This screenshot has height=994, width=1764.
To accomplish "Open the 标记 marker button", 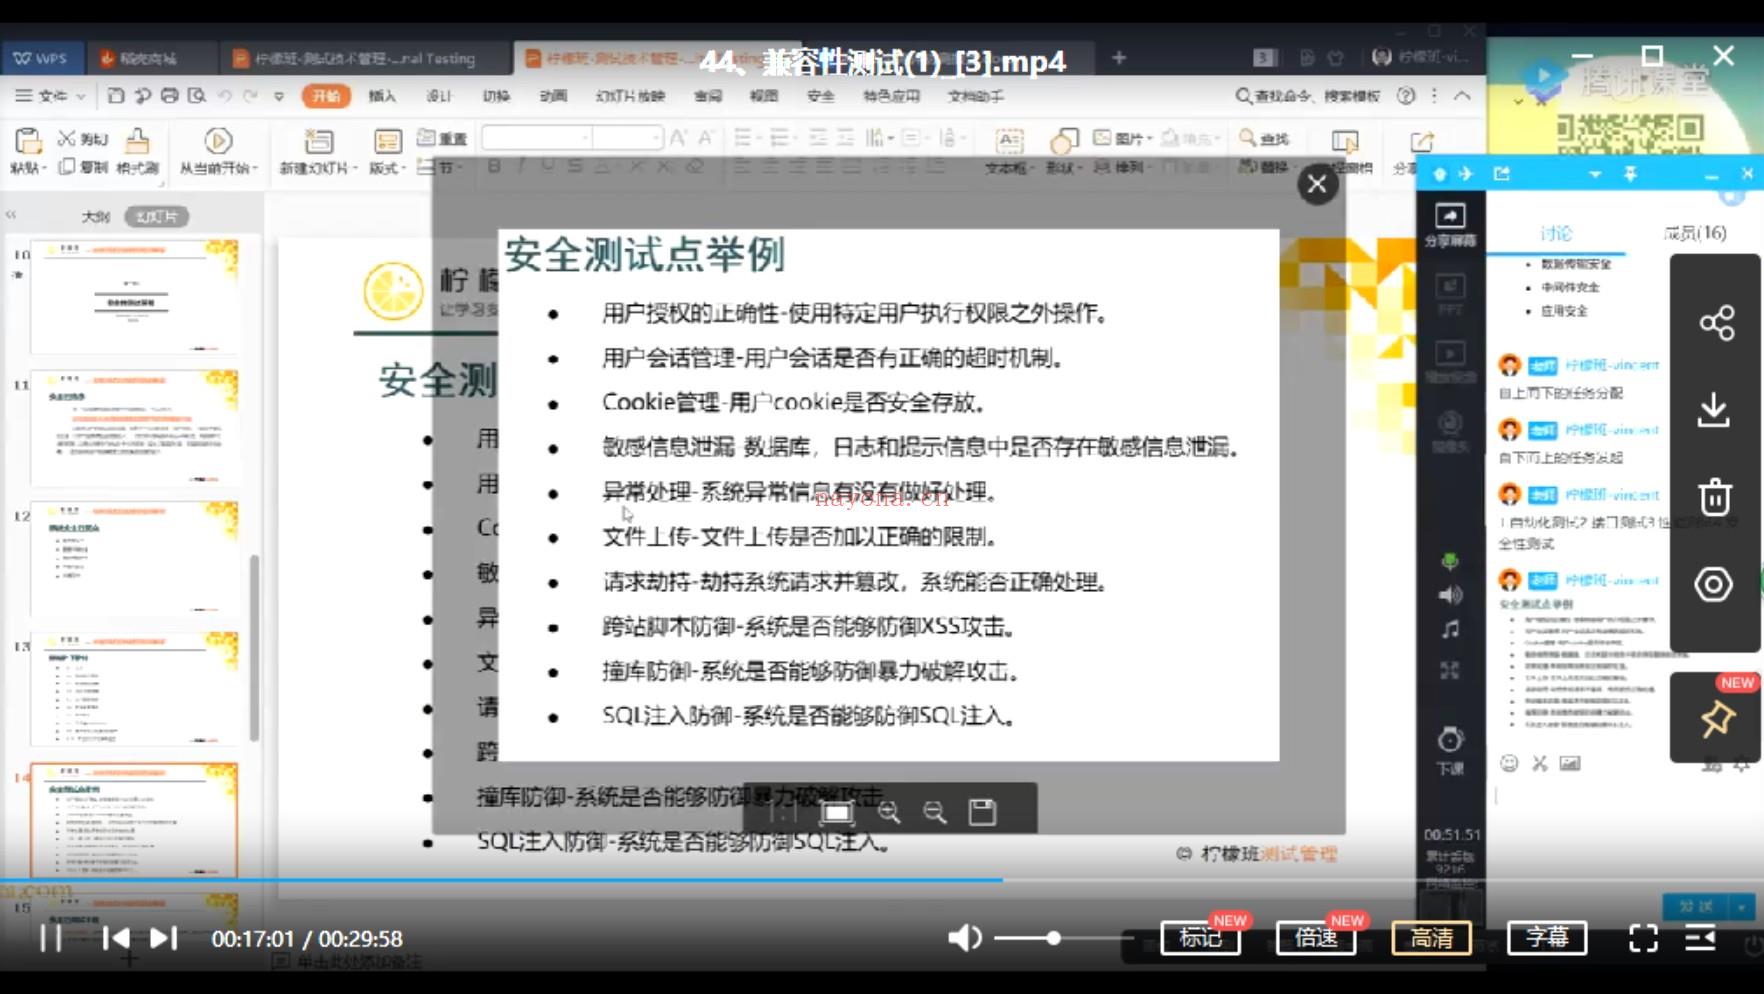I will click(x=1200, y=938).
